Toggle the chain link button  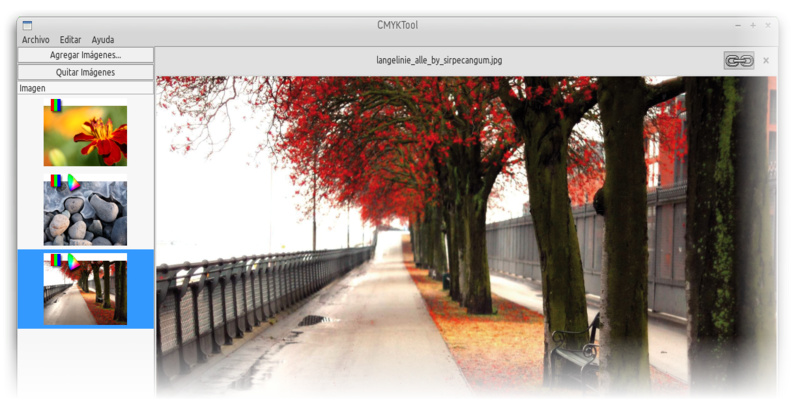pyautogui.click(x=739, y=61)
